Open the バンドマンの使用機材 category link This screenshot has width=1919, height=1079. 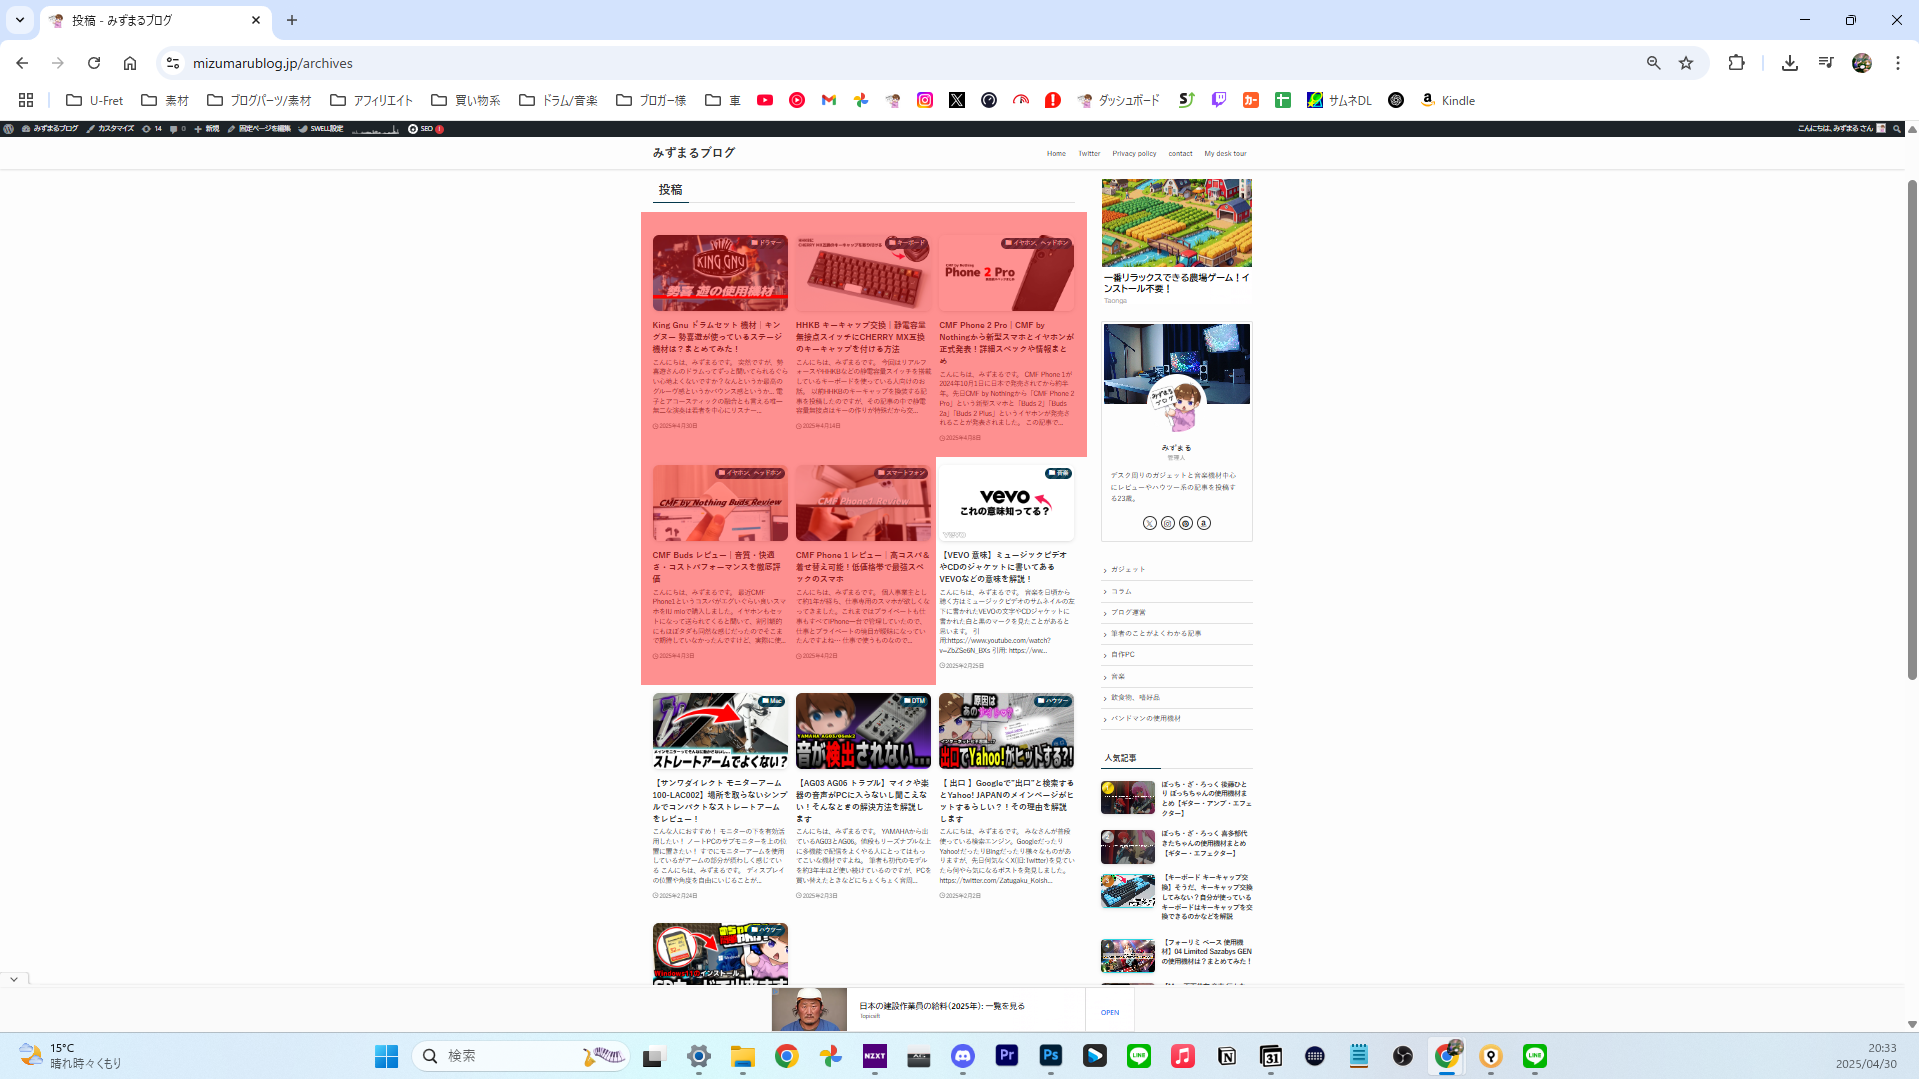click(x=1177, y=718)
